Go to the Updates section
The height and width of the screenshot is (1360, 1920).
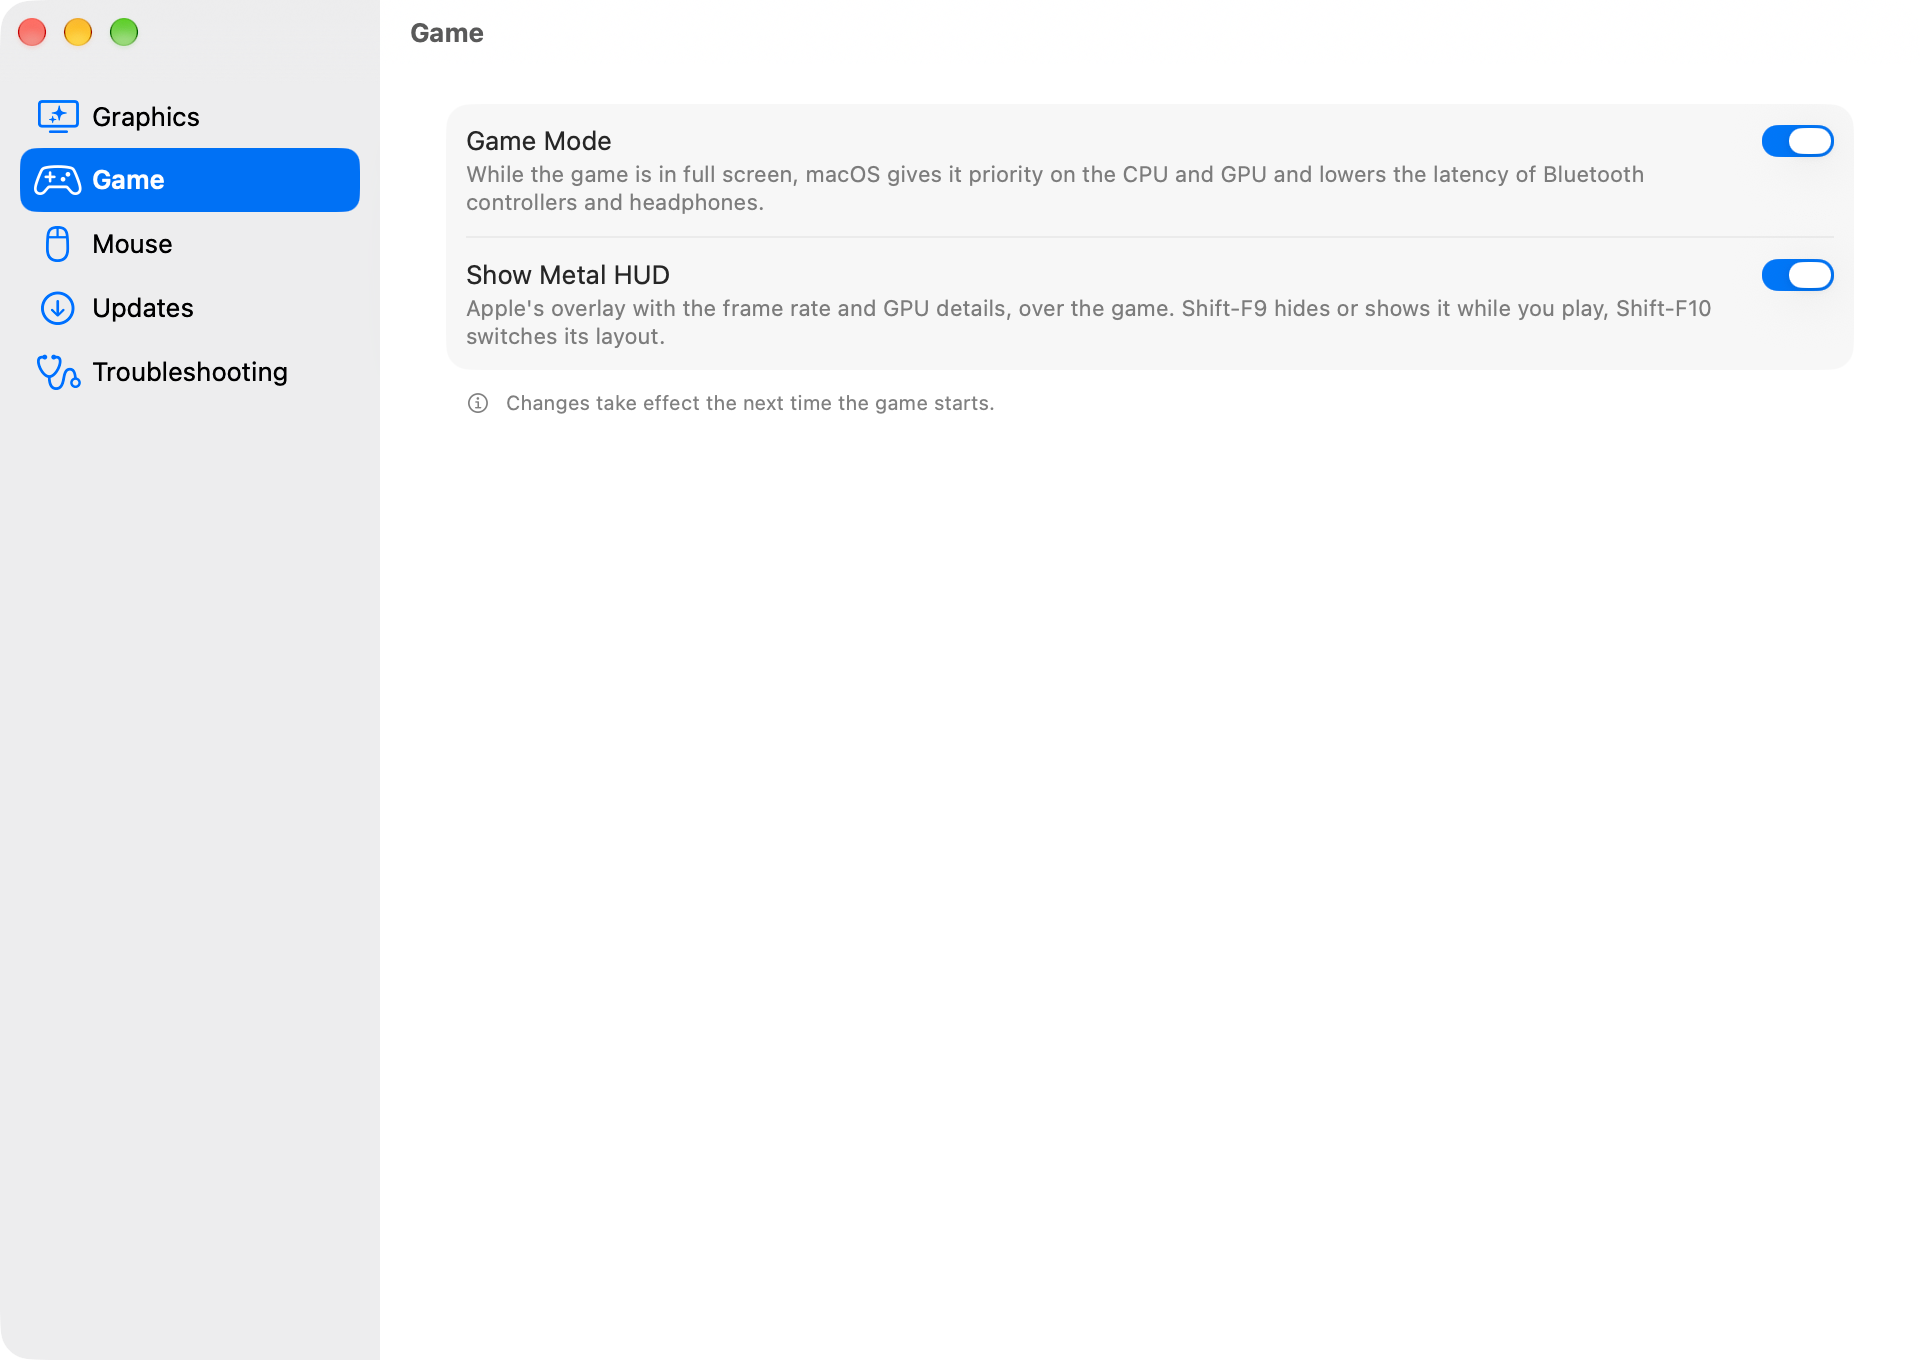[x=190, y=308]
